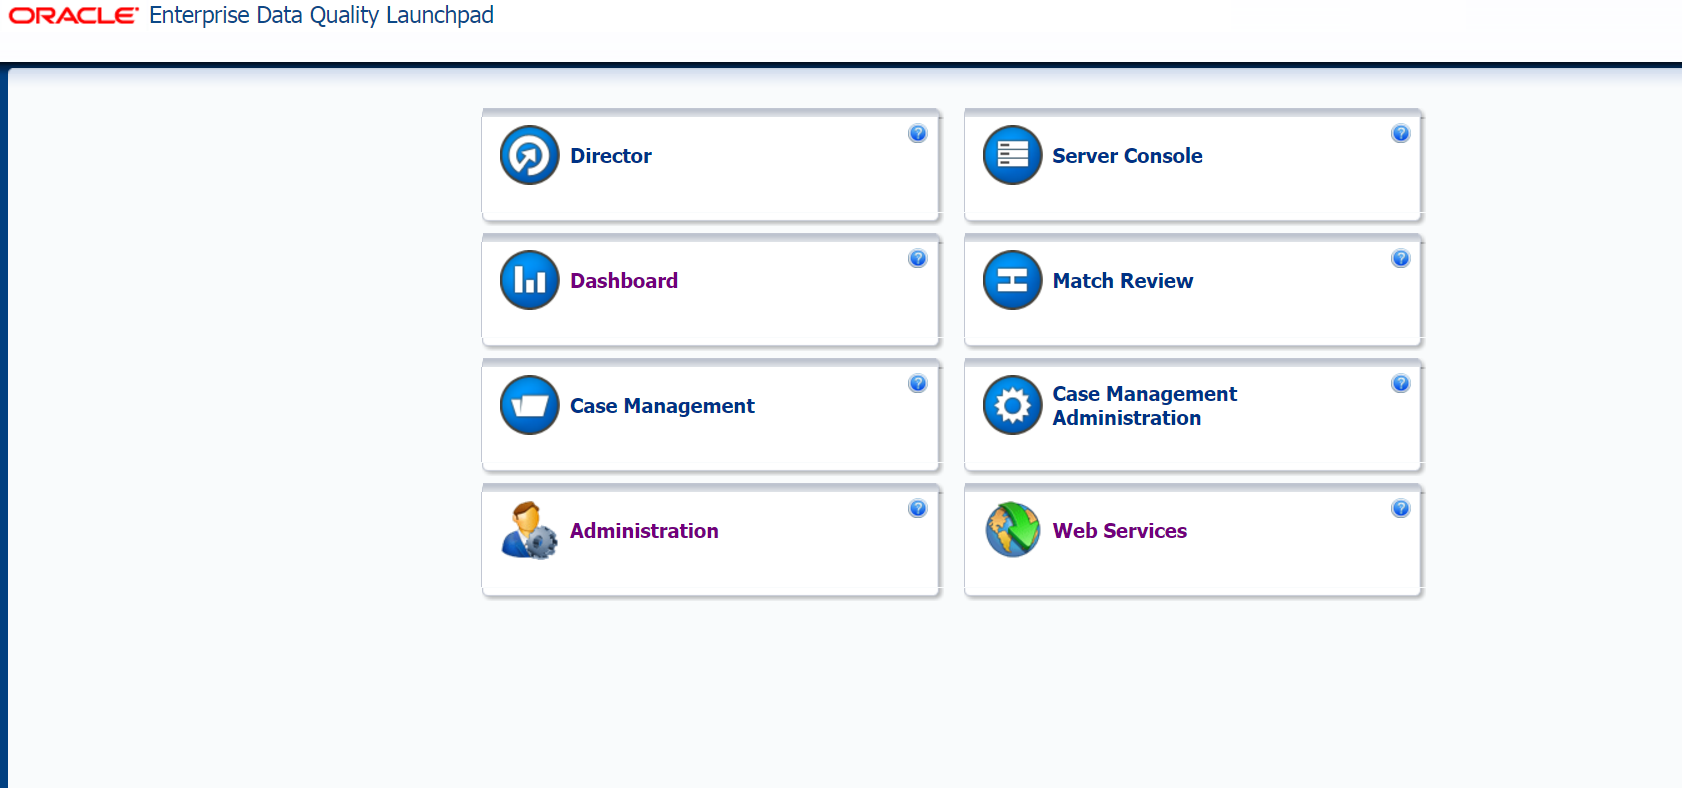Viewport: 1682px width, 788px height.
Task: Launch the Case Management link
Action: tap(662, 406)
